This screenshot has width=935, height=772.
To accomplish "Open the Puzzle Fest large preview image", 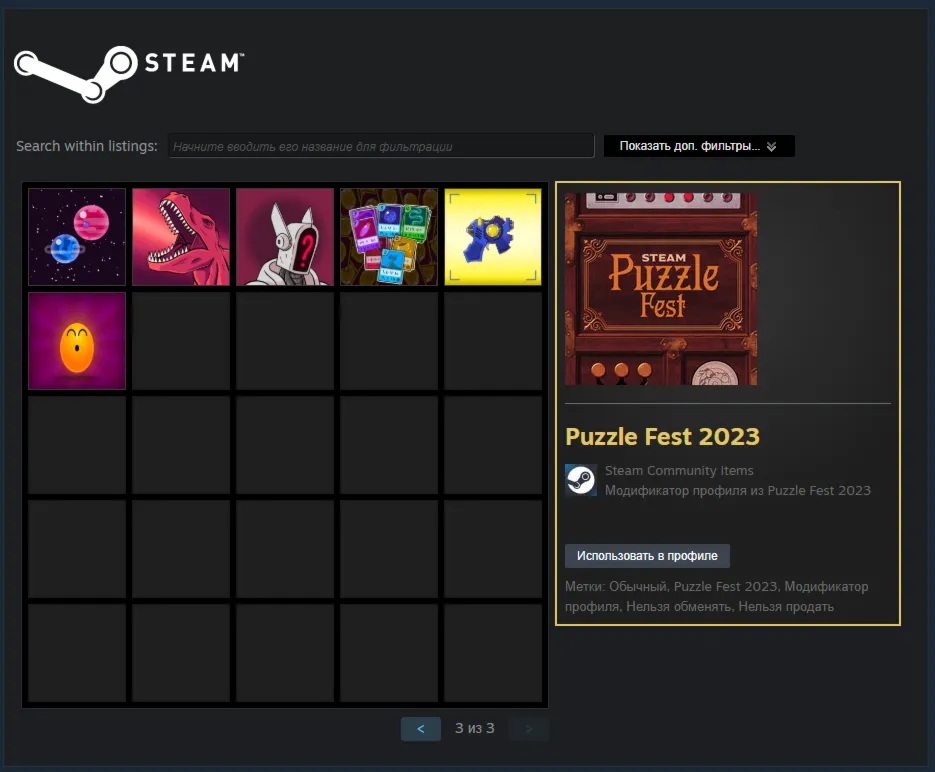I will [x=661, y=289].
